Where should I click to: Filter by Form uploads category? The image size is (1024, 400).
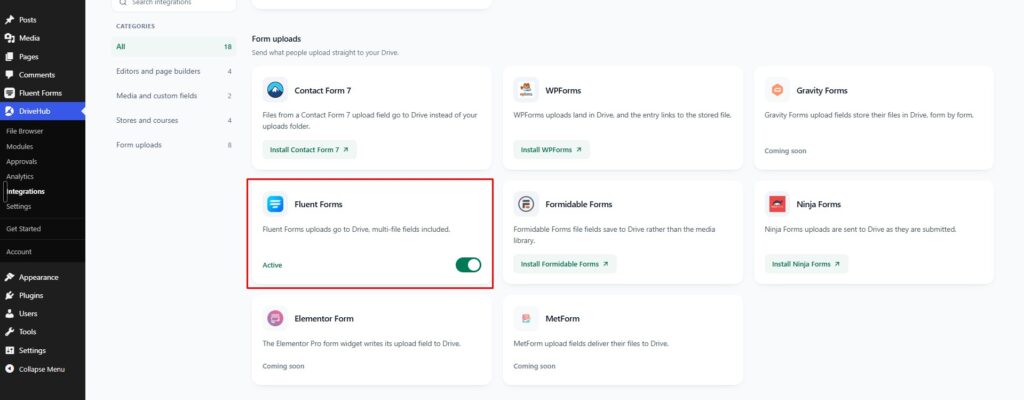(174, 145)
